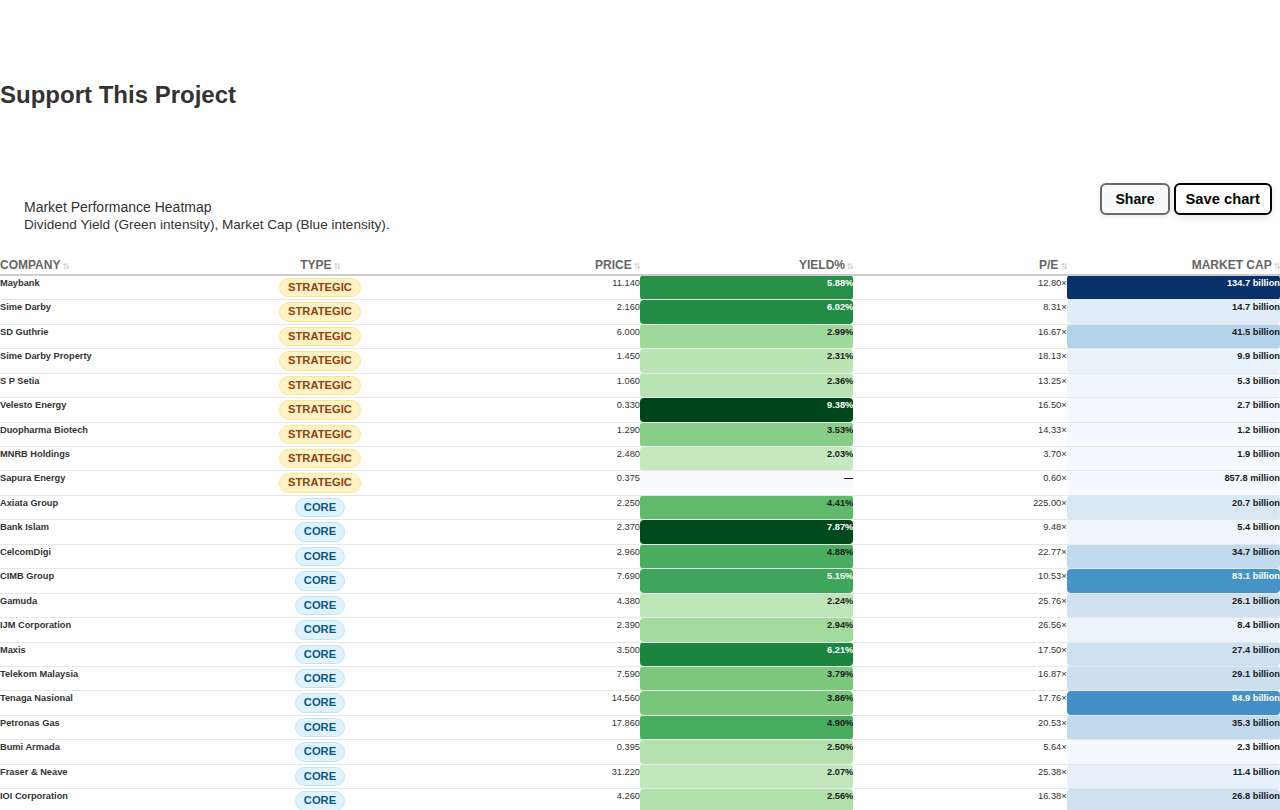This screenshot has width=1280, height=810.
Task: Click Petronas Gas price 17.860
Action: pos(626,723)
